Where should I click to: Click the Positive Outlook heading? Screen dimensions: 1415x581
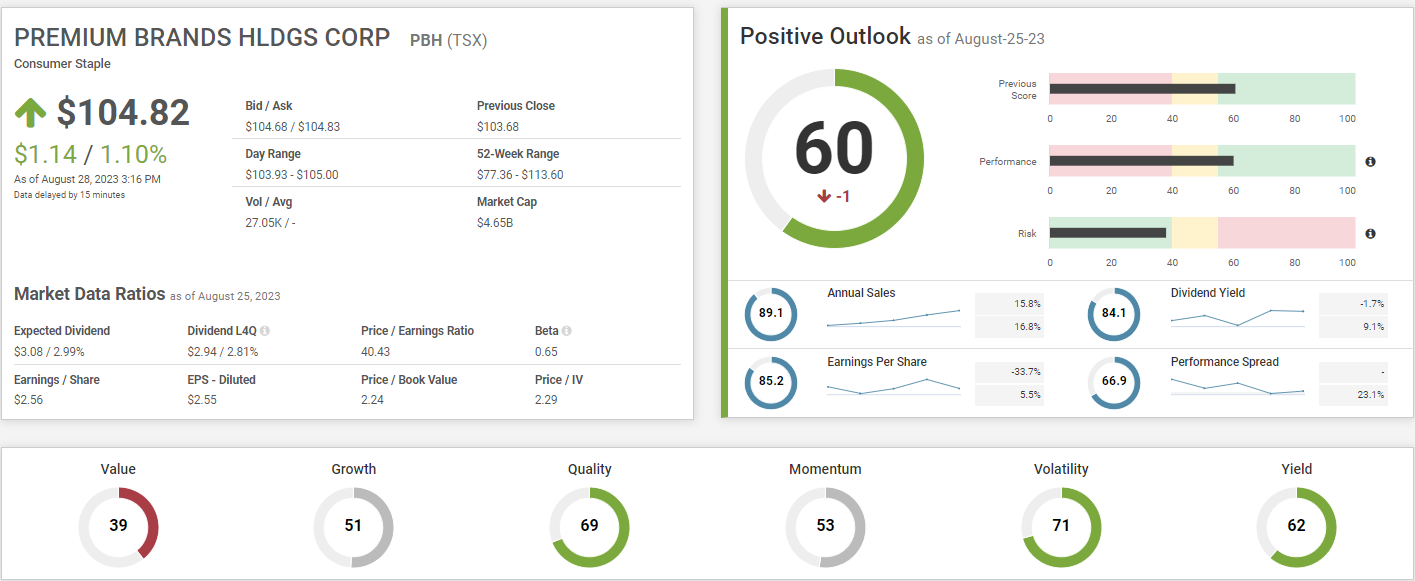pyautogui.click(x=825, y=36)
